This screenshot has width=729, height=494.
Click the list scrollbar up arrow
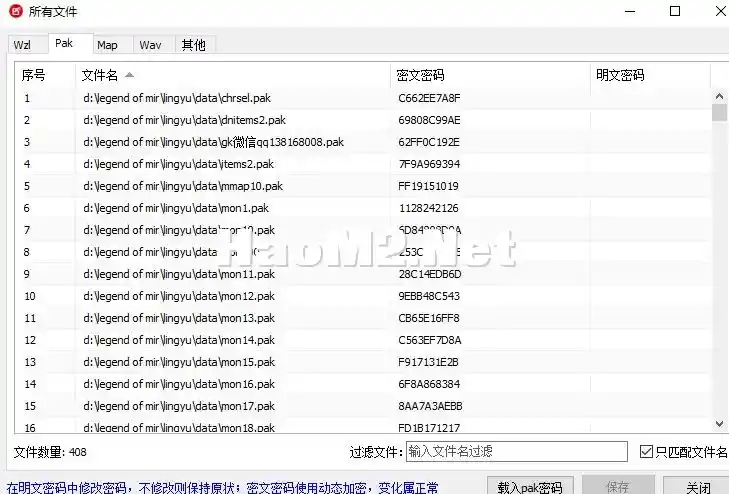[719, 96]
